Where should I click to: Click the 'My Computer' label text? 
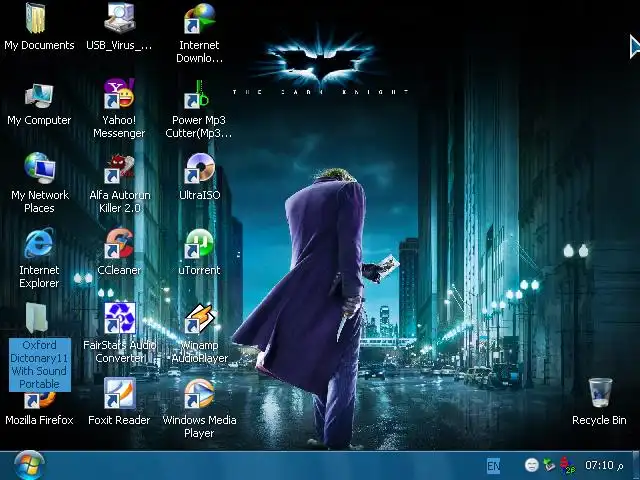point(39,120)
